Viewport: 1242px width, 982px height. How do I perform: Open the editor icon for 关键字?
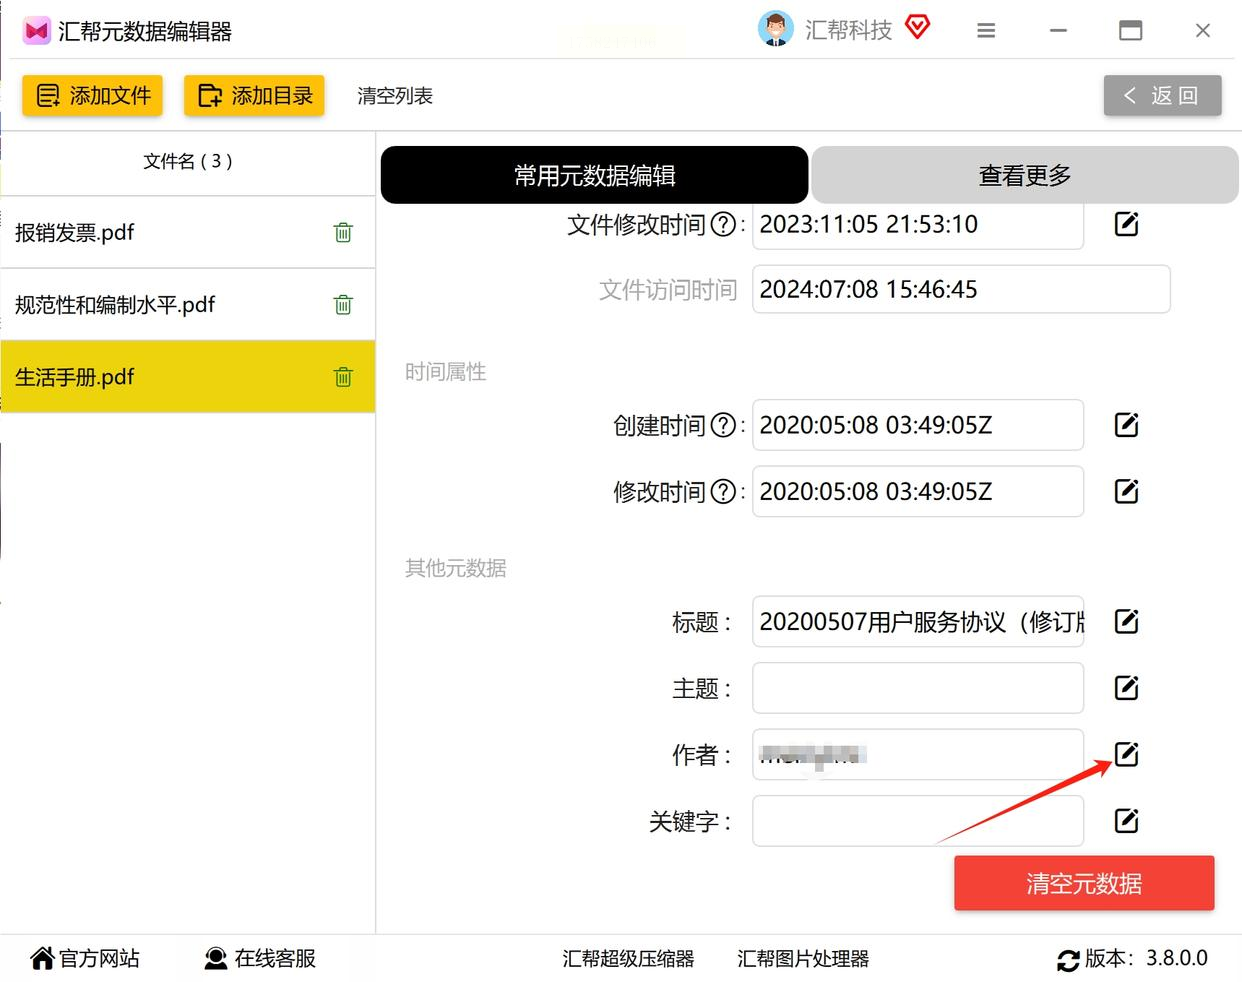(1126, 820)
